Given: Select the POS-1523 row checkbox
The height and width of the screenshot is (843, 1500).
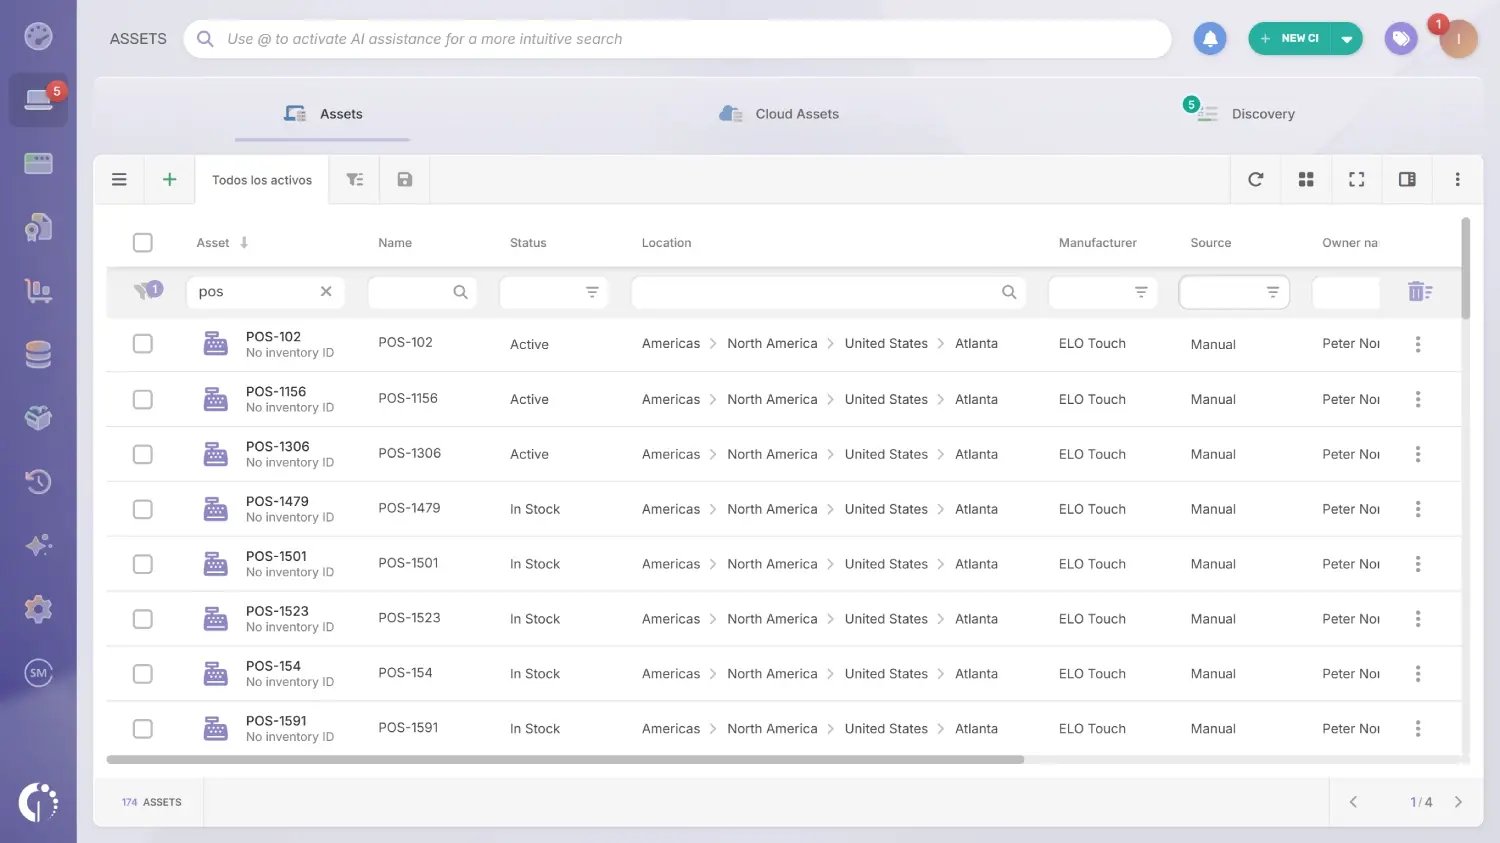Looking at the screenshot, I should (143, 619).
